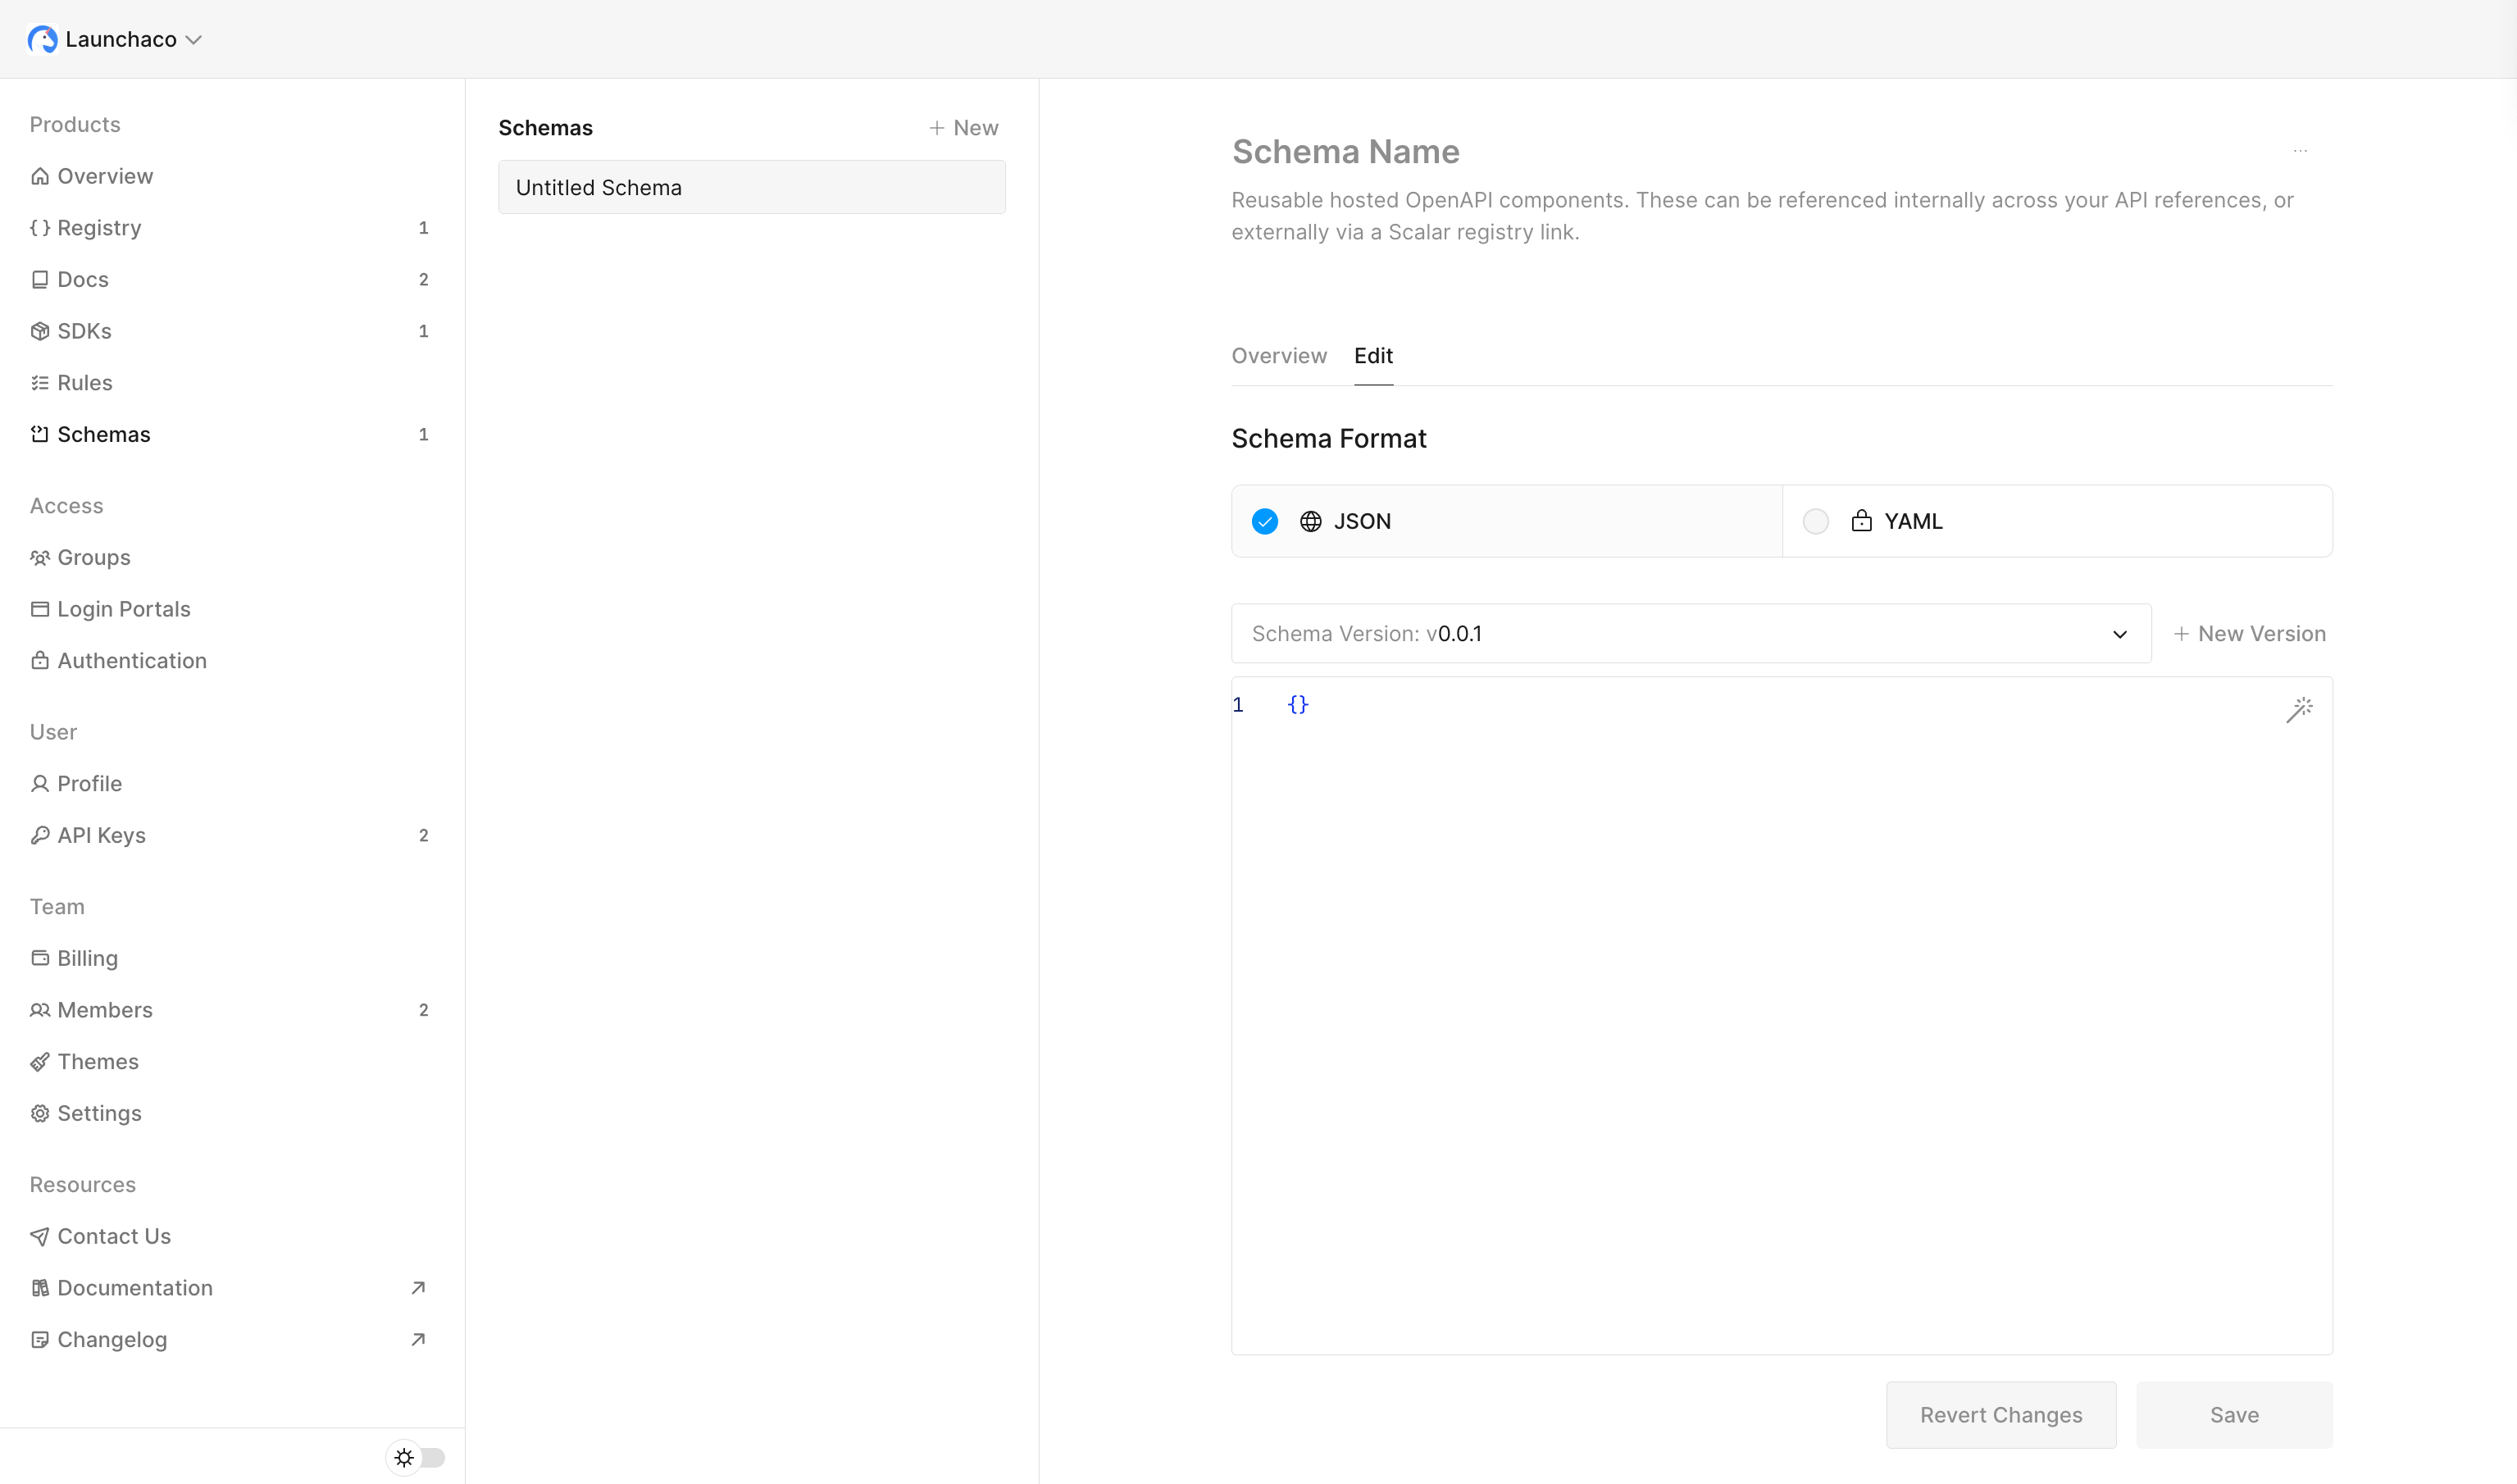The height and width of the screenshot is (1484, 2517).
Task: Open the SDKs section
Action: (x=84, y=331)
